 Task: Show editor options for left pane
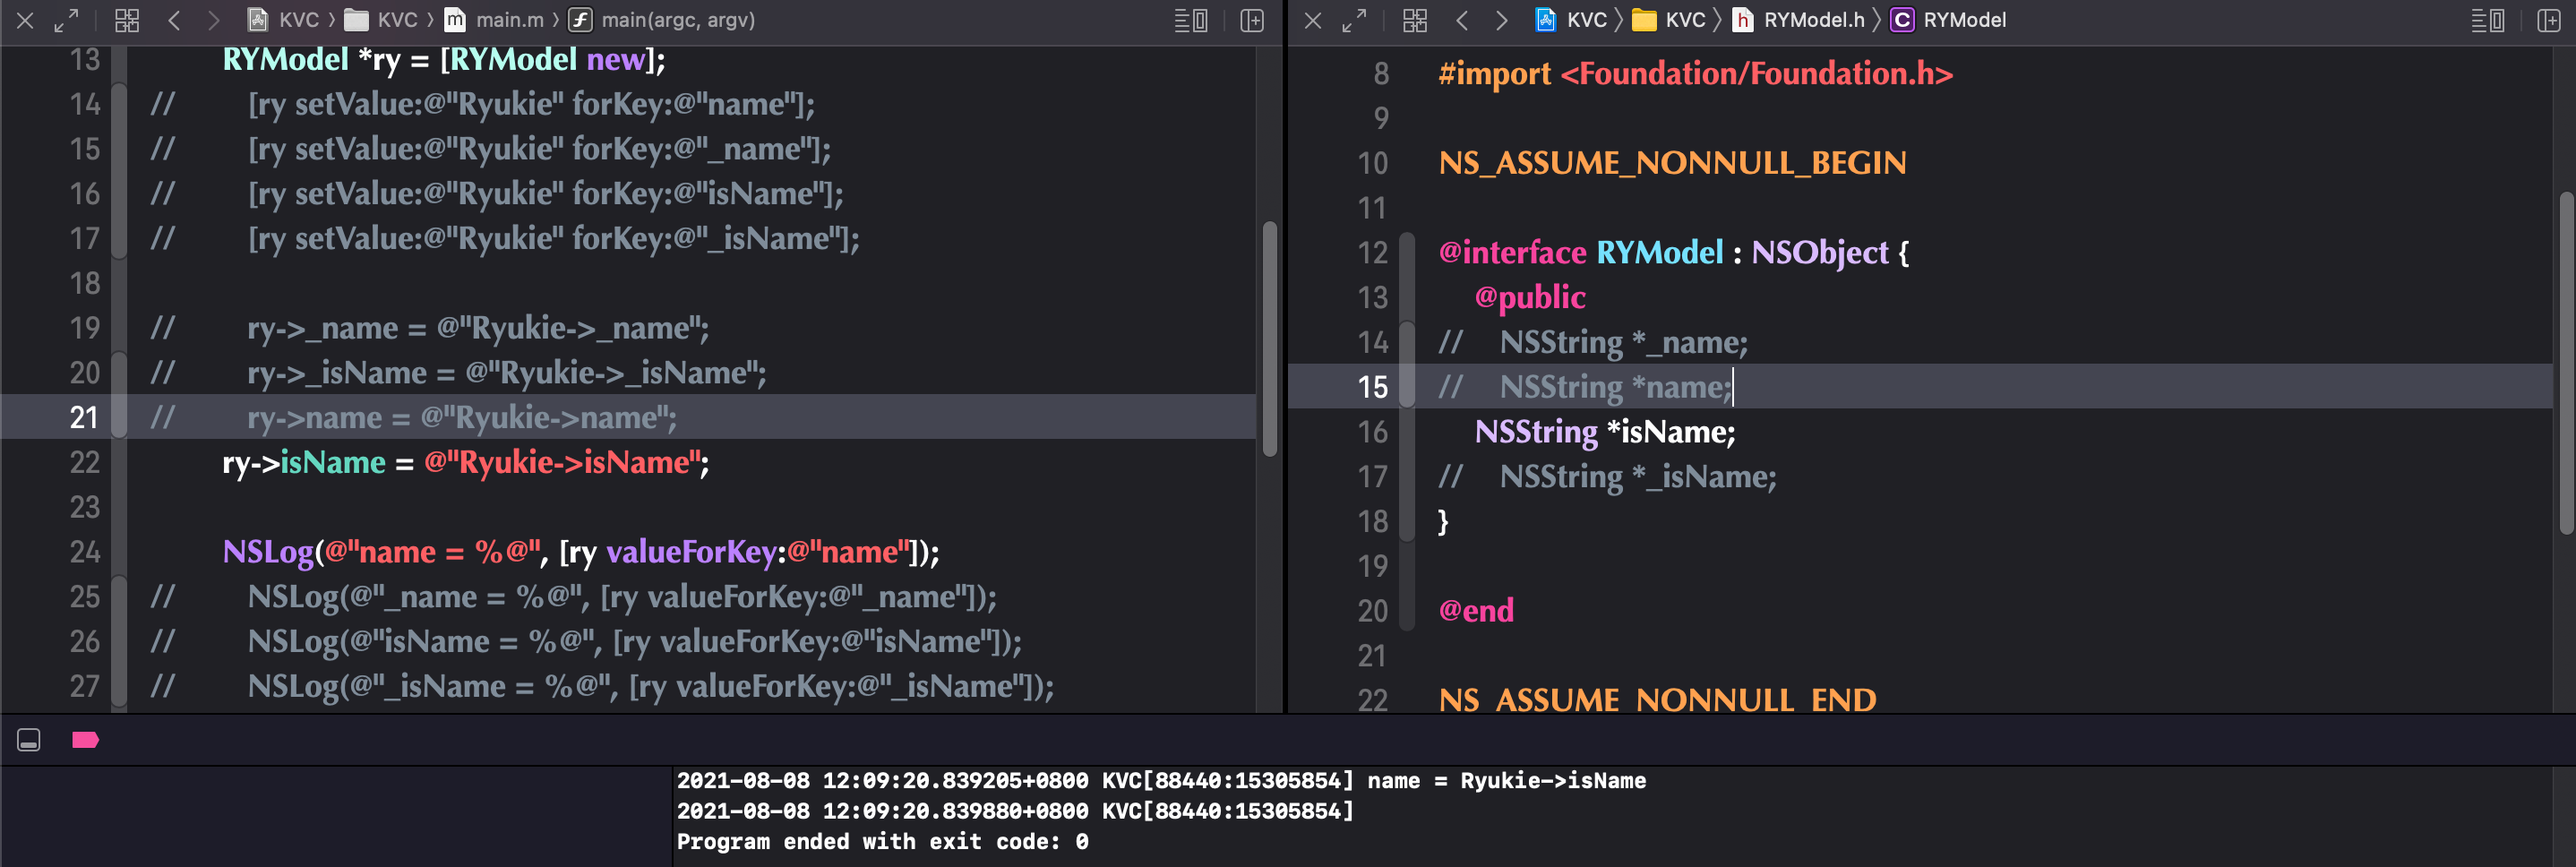[1190, 20]
